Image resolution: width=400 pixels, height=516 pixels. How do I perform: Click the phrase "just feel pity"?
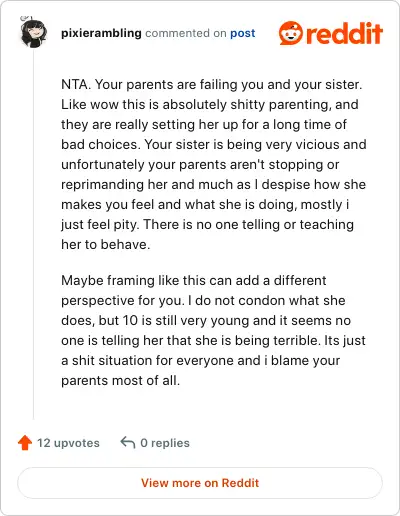click(99, 225)
